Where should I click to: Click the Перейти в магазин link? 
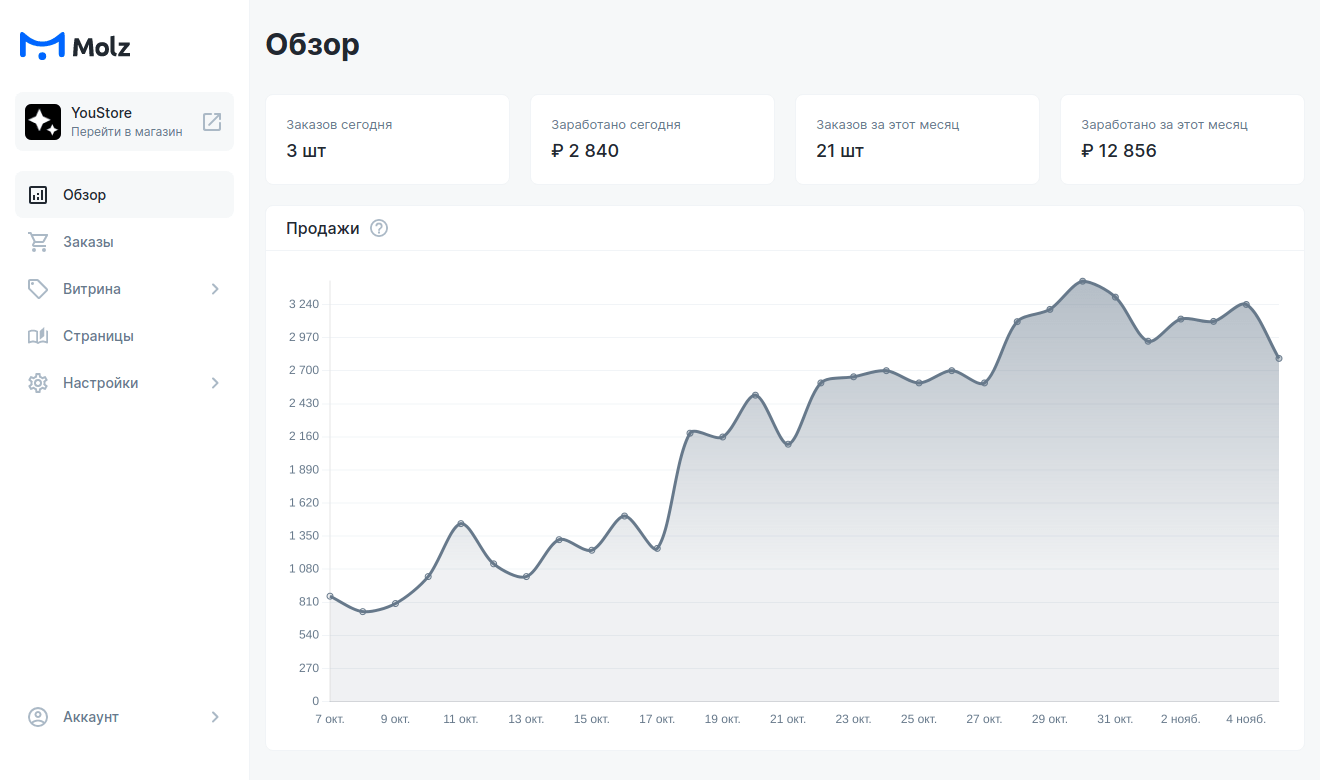[127, 132]
